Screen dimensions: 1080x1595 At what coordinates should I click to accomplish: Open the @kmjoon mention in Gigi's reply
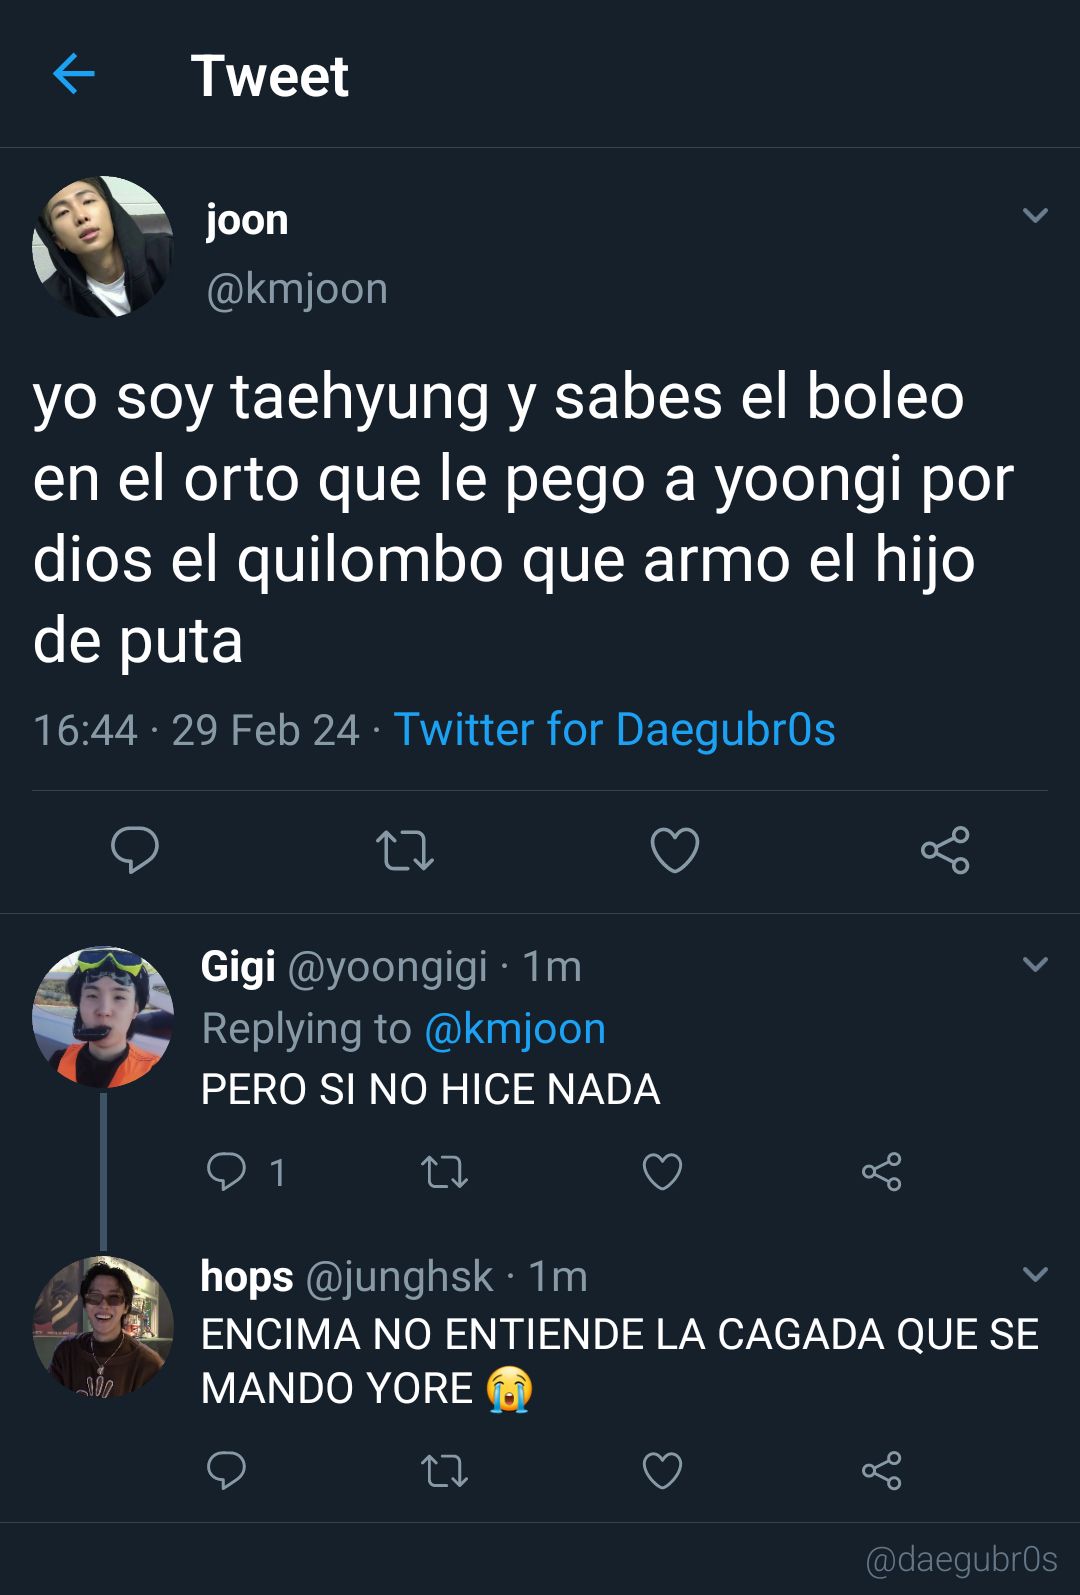point(515,1029)
